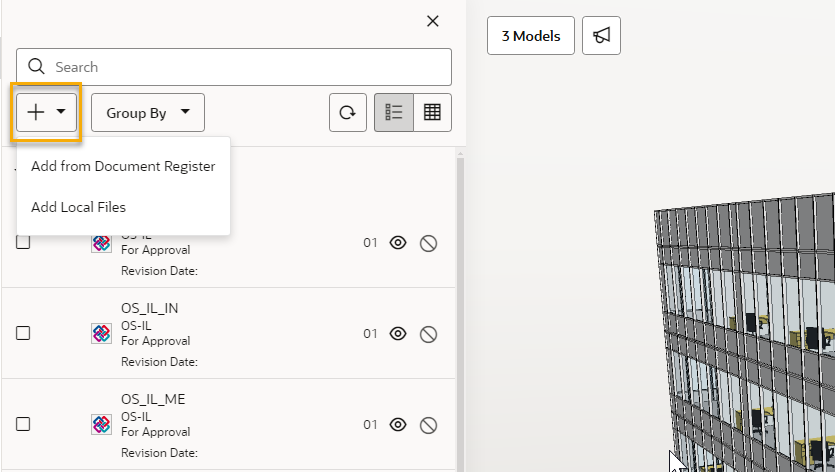
Task: Select the OS_IL_IN model name
Action: 150,308
